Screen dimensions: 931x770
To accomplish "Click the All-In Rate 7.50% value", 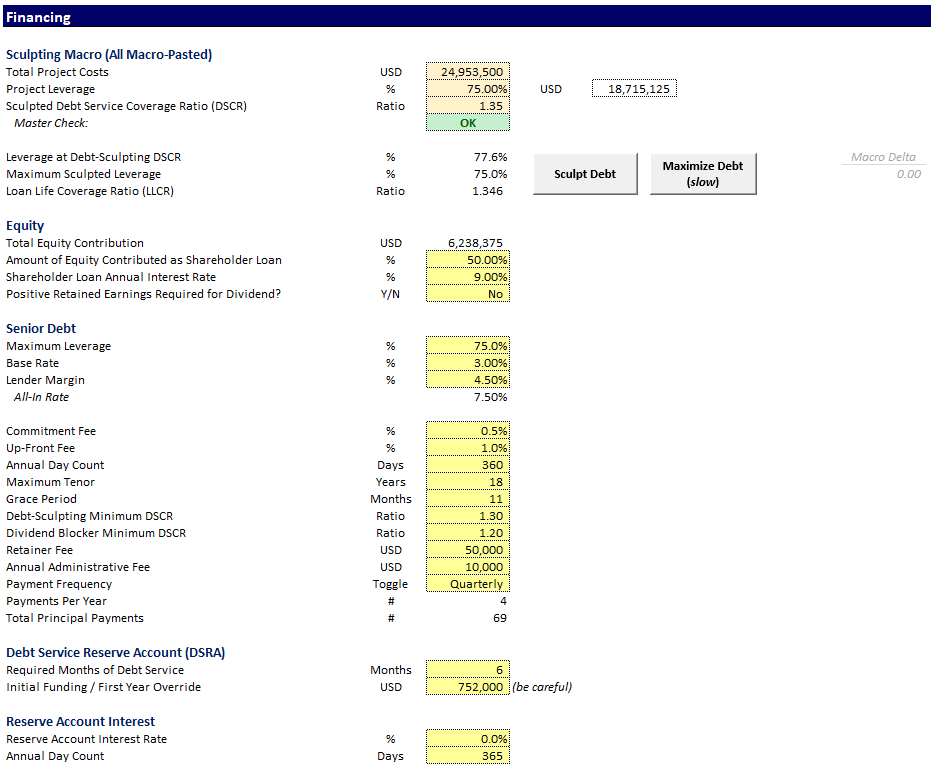I will [x=490, y=397].
